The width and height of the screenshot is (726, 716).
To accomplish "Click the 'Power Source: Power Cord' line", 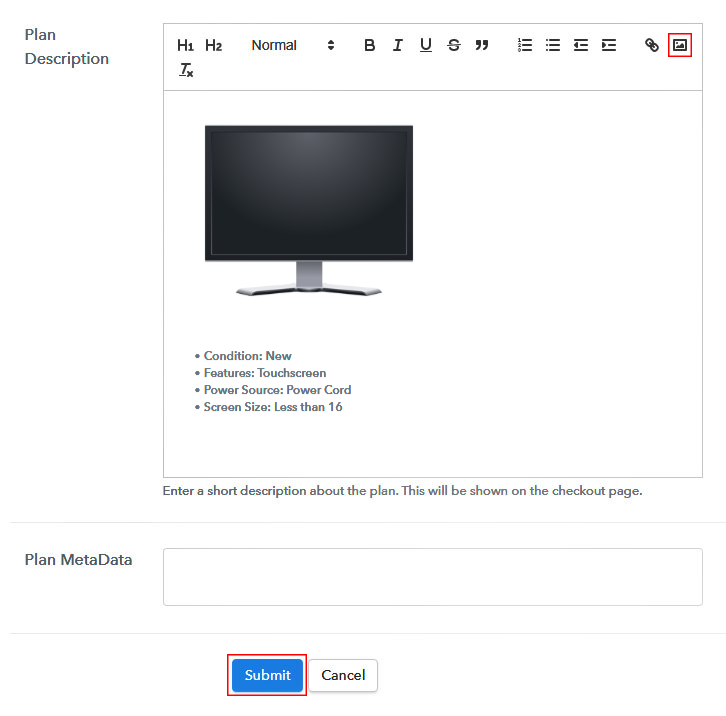I will [x=277, y=390].
